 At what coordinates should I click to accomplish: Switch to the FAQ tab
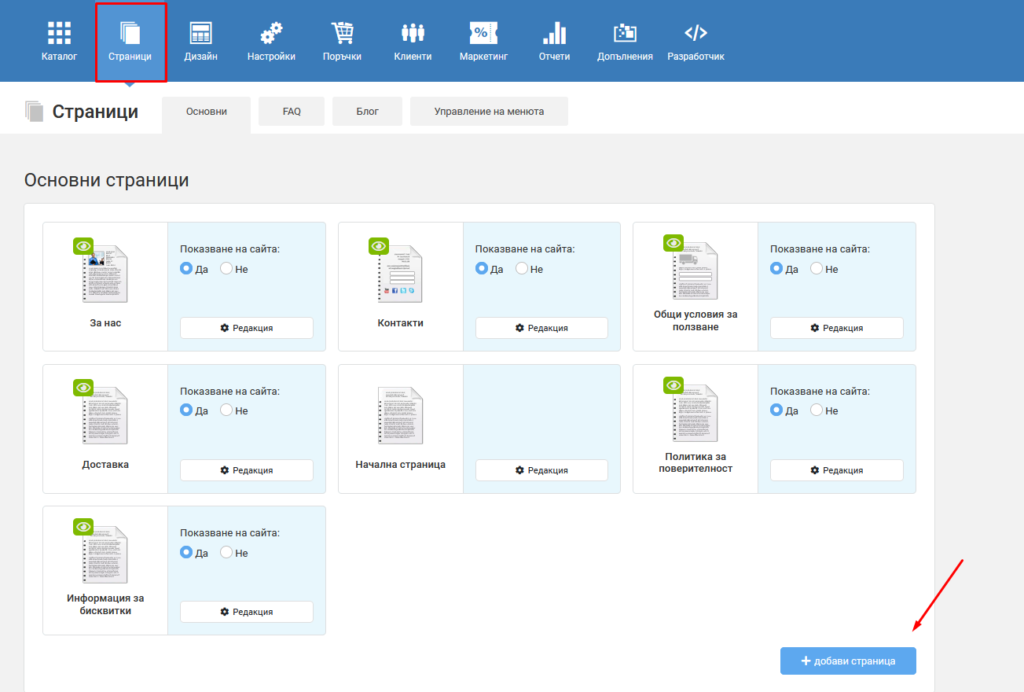[x=291, y=112]
